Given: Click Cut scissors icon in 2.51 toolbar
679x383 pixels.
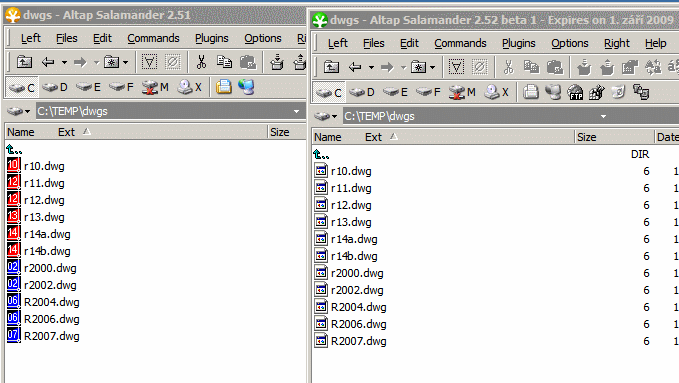Looking at the screenshot, I should (x=201, y=62).
